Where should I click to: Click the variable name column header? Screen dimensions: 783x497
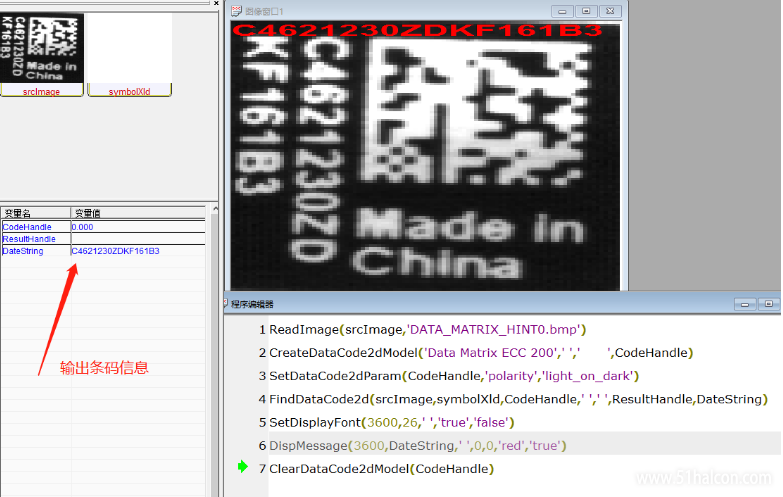pyautogui.click(x=35, y=213)
